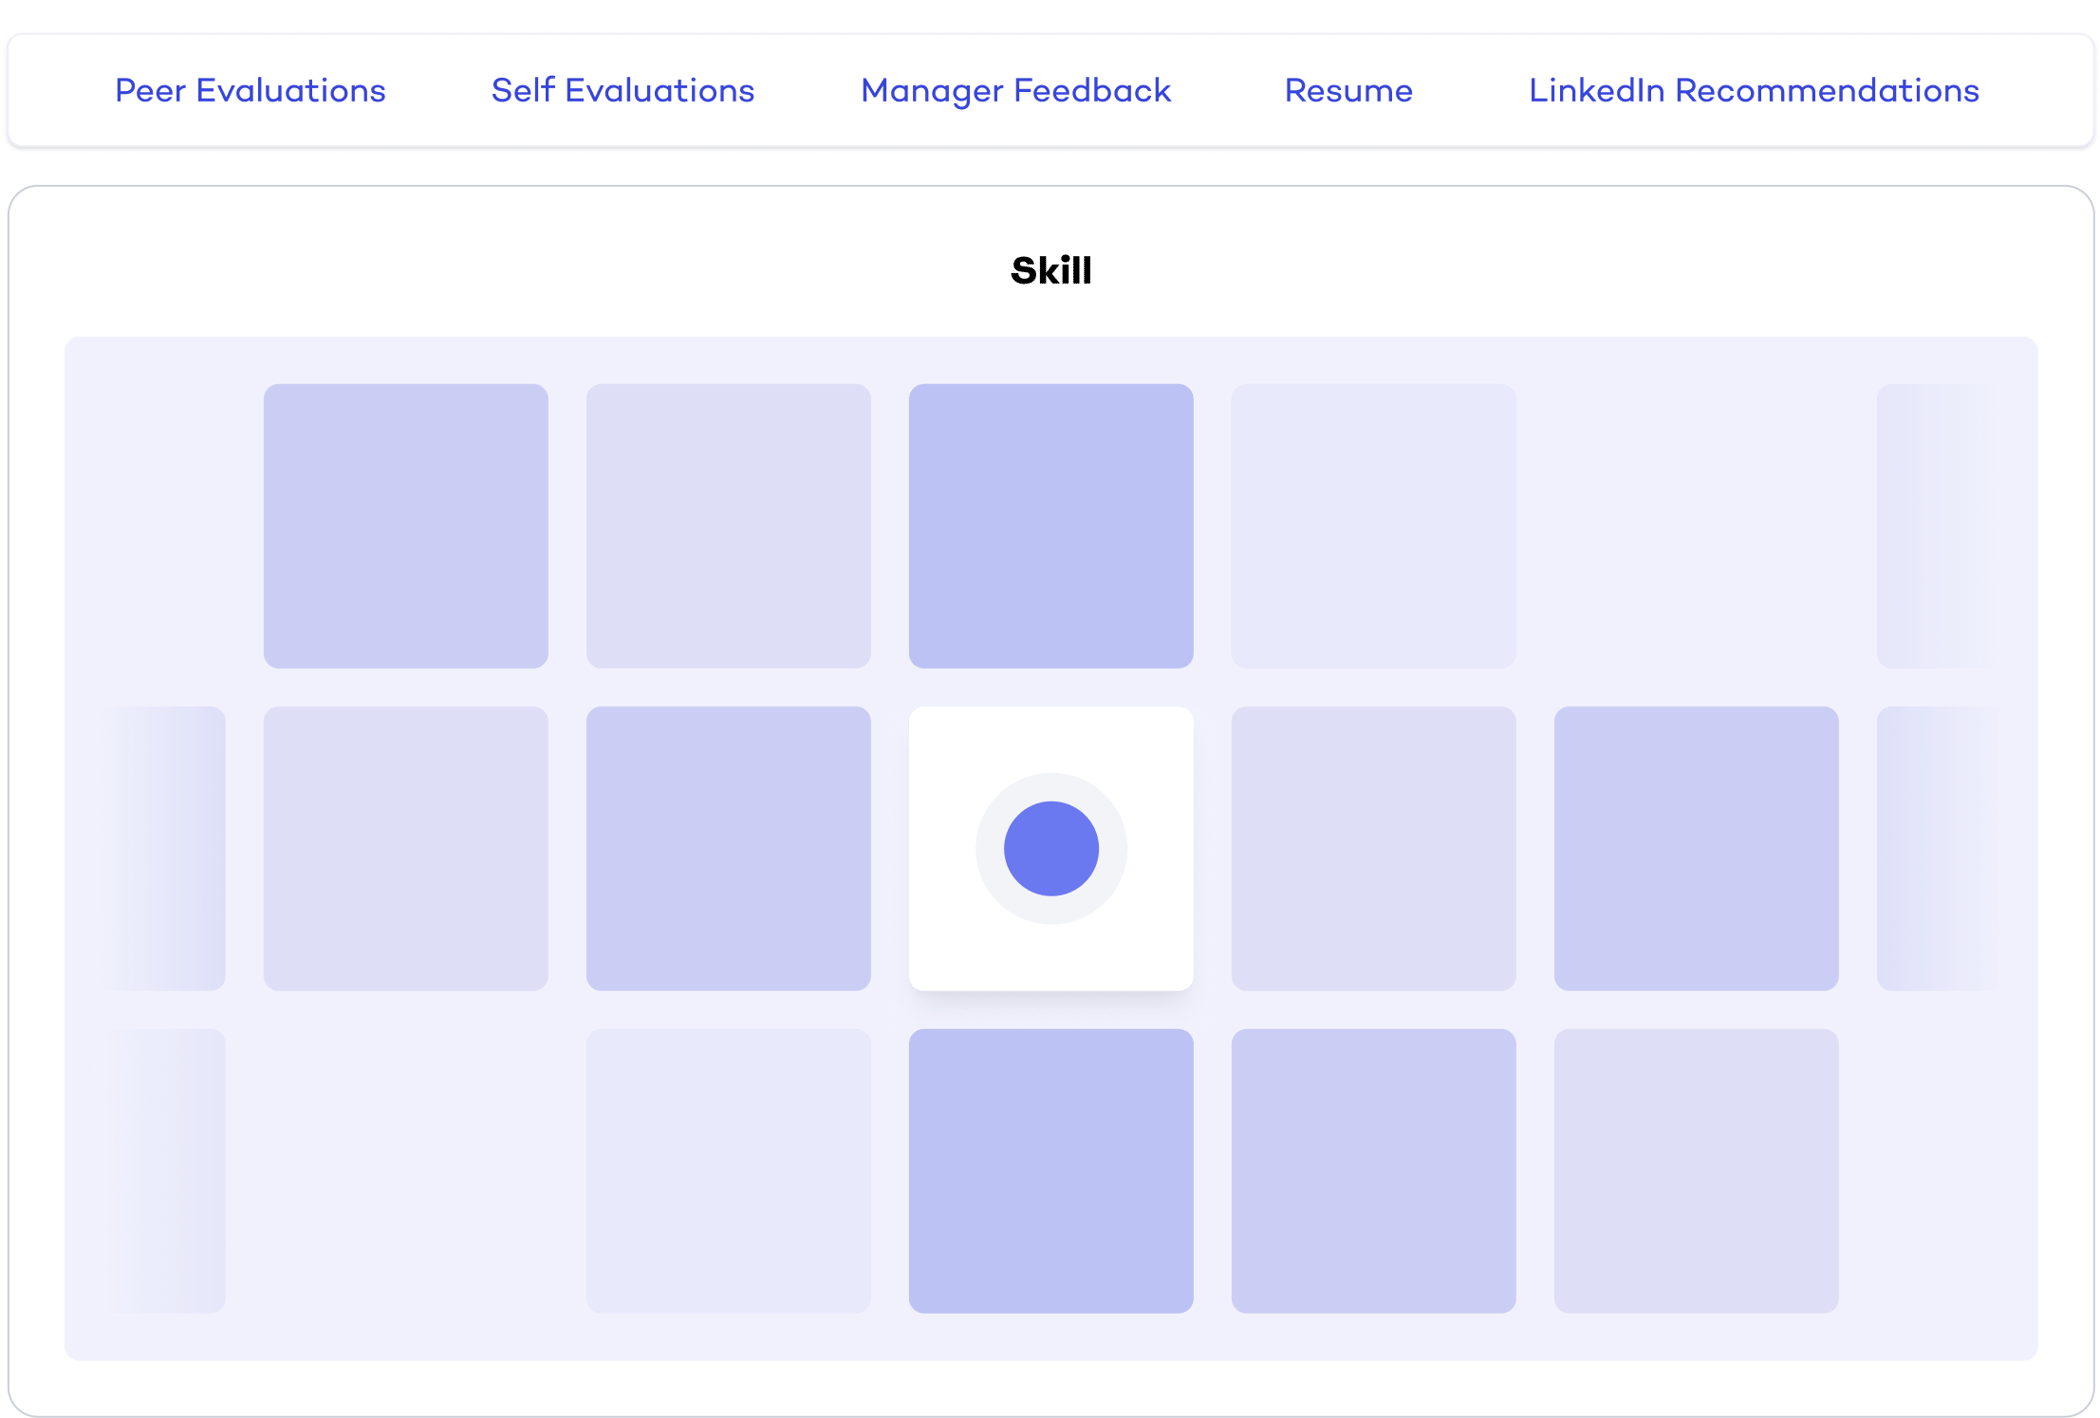Choose the light tile diagonally below-left of the white tile
This screenshot has height=1418, width=2100.
[728, 1171]
